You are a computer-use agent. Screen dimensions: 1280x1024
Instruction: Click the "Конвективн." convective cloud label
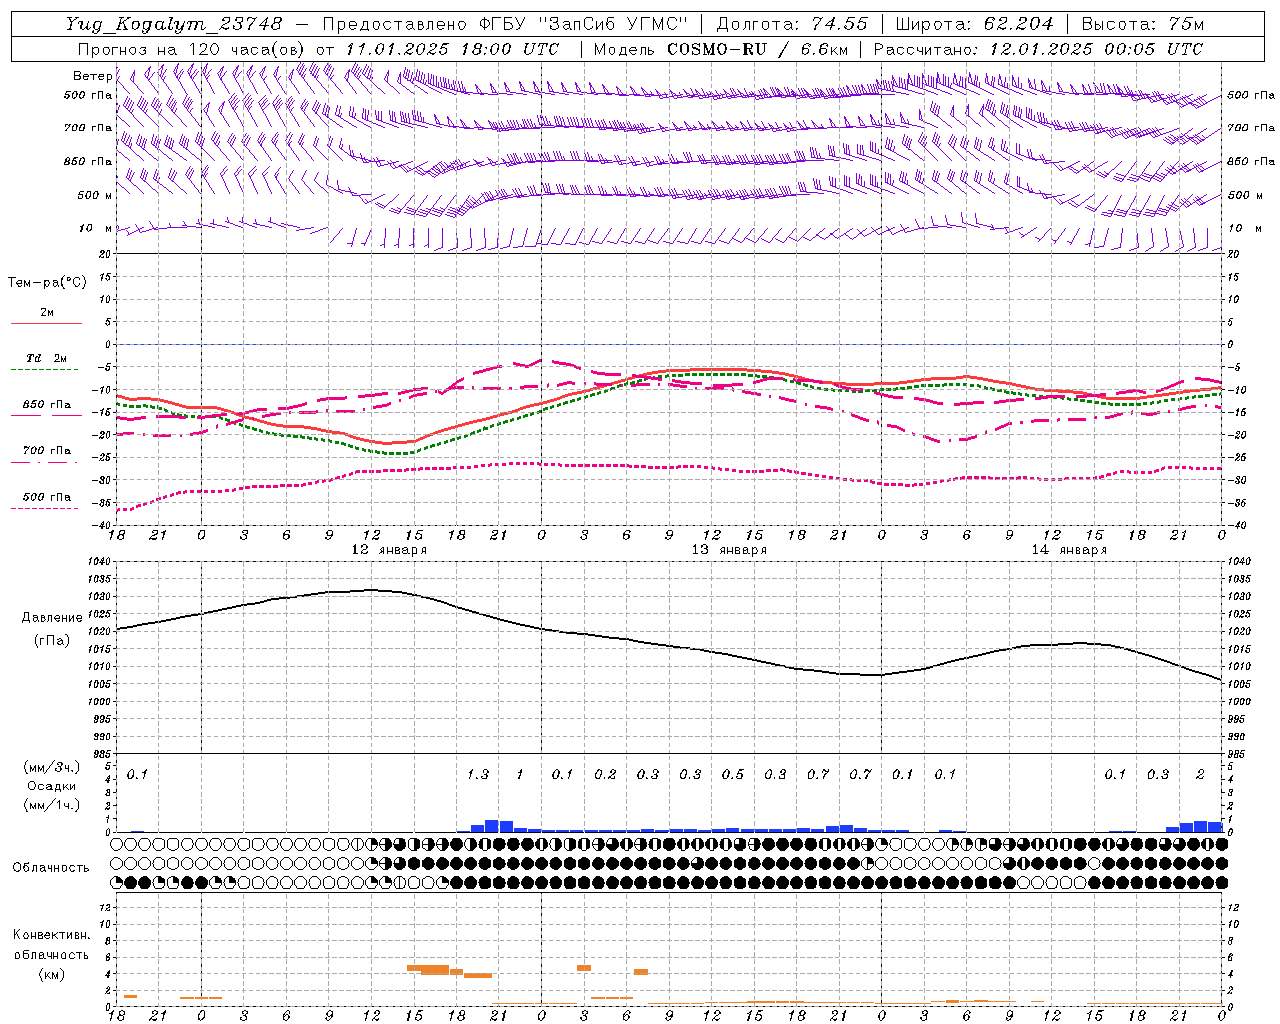(x=52, y=935)
